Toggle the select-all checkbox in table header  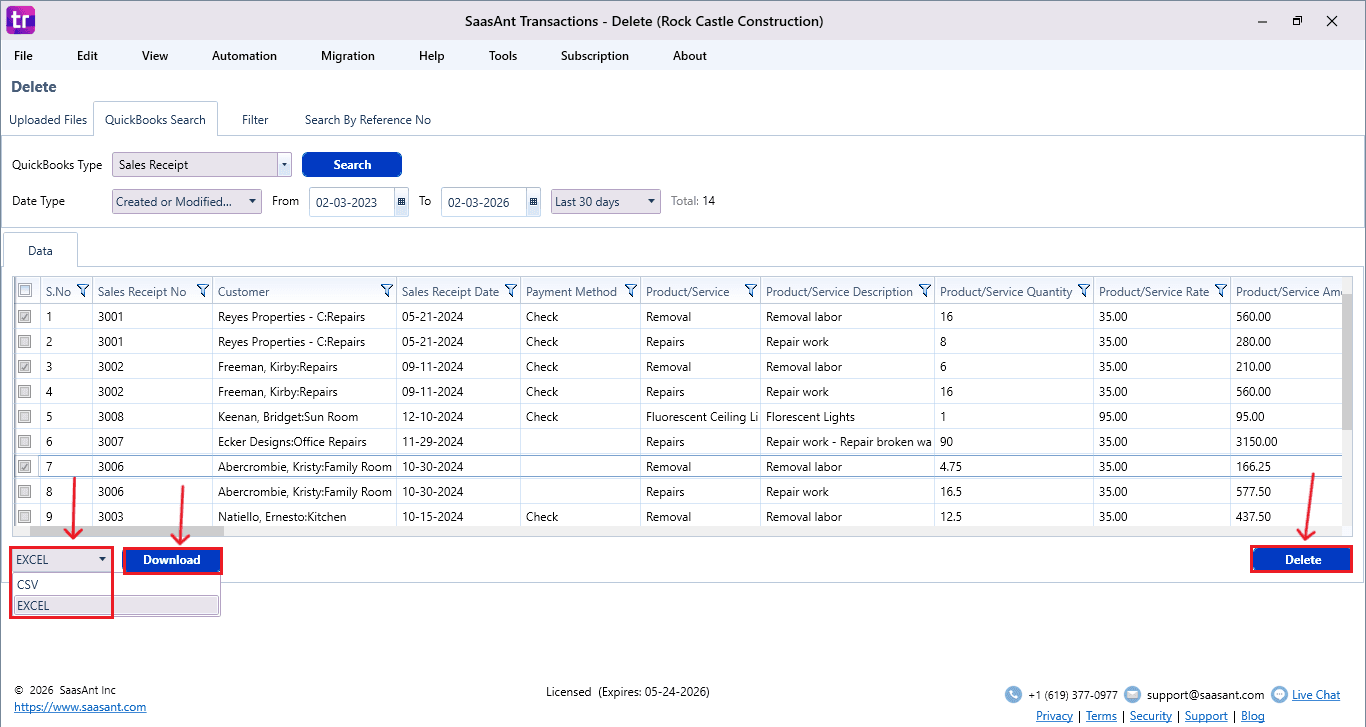[26, 291]
